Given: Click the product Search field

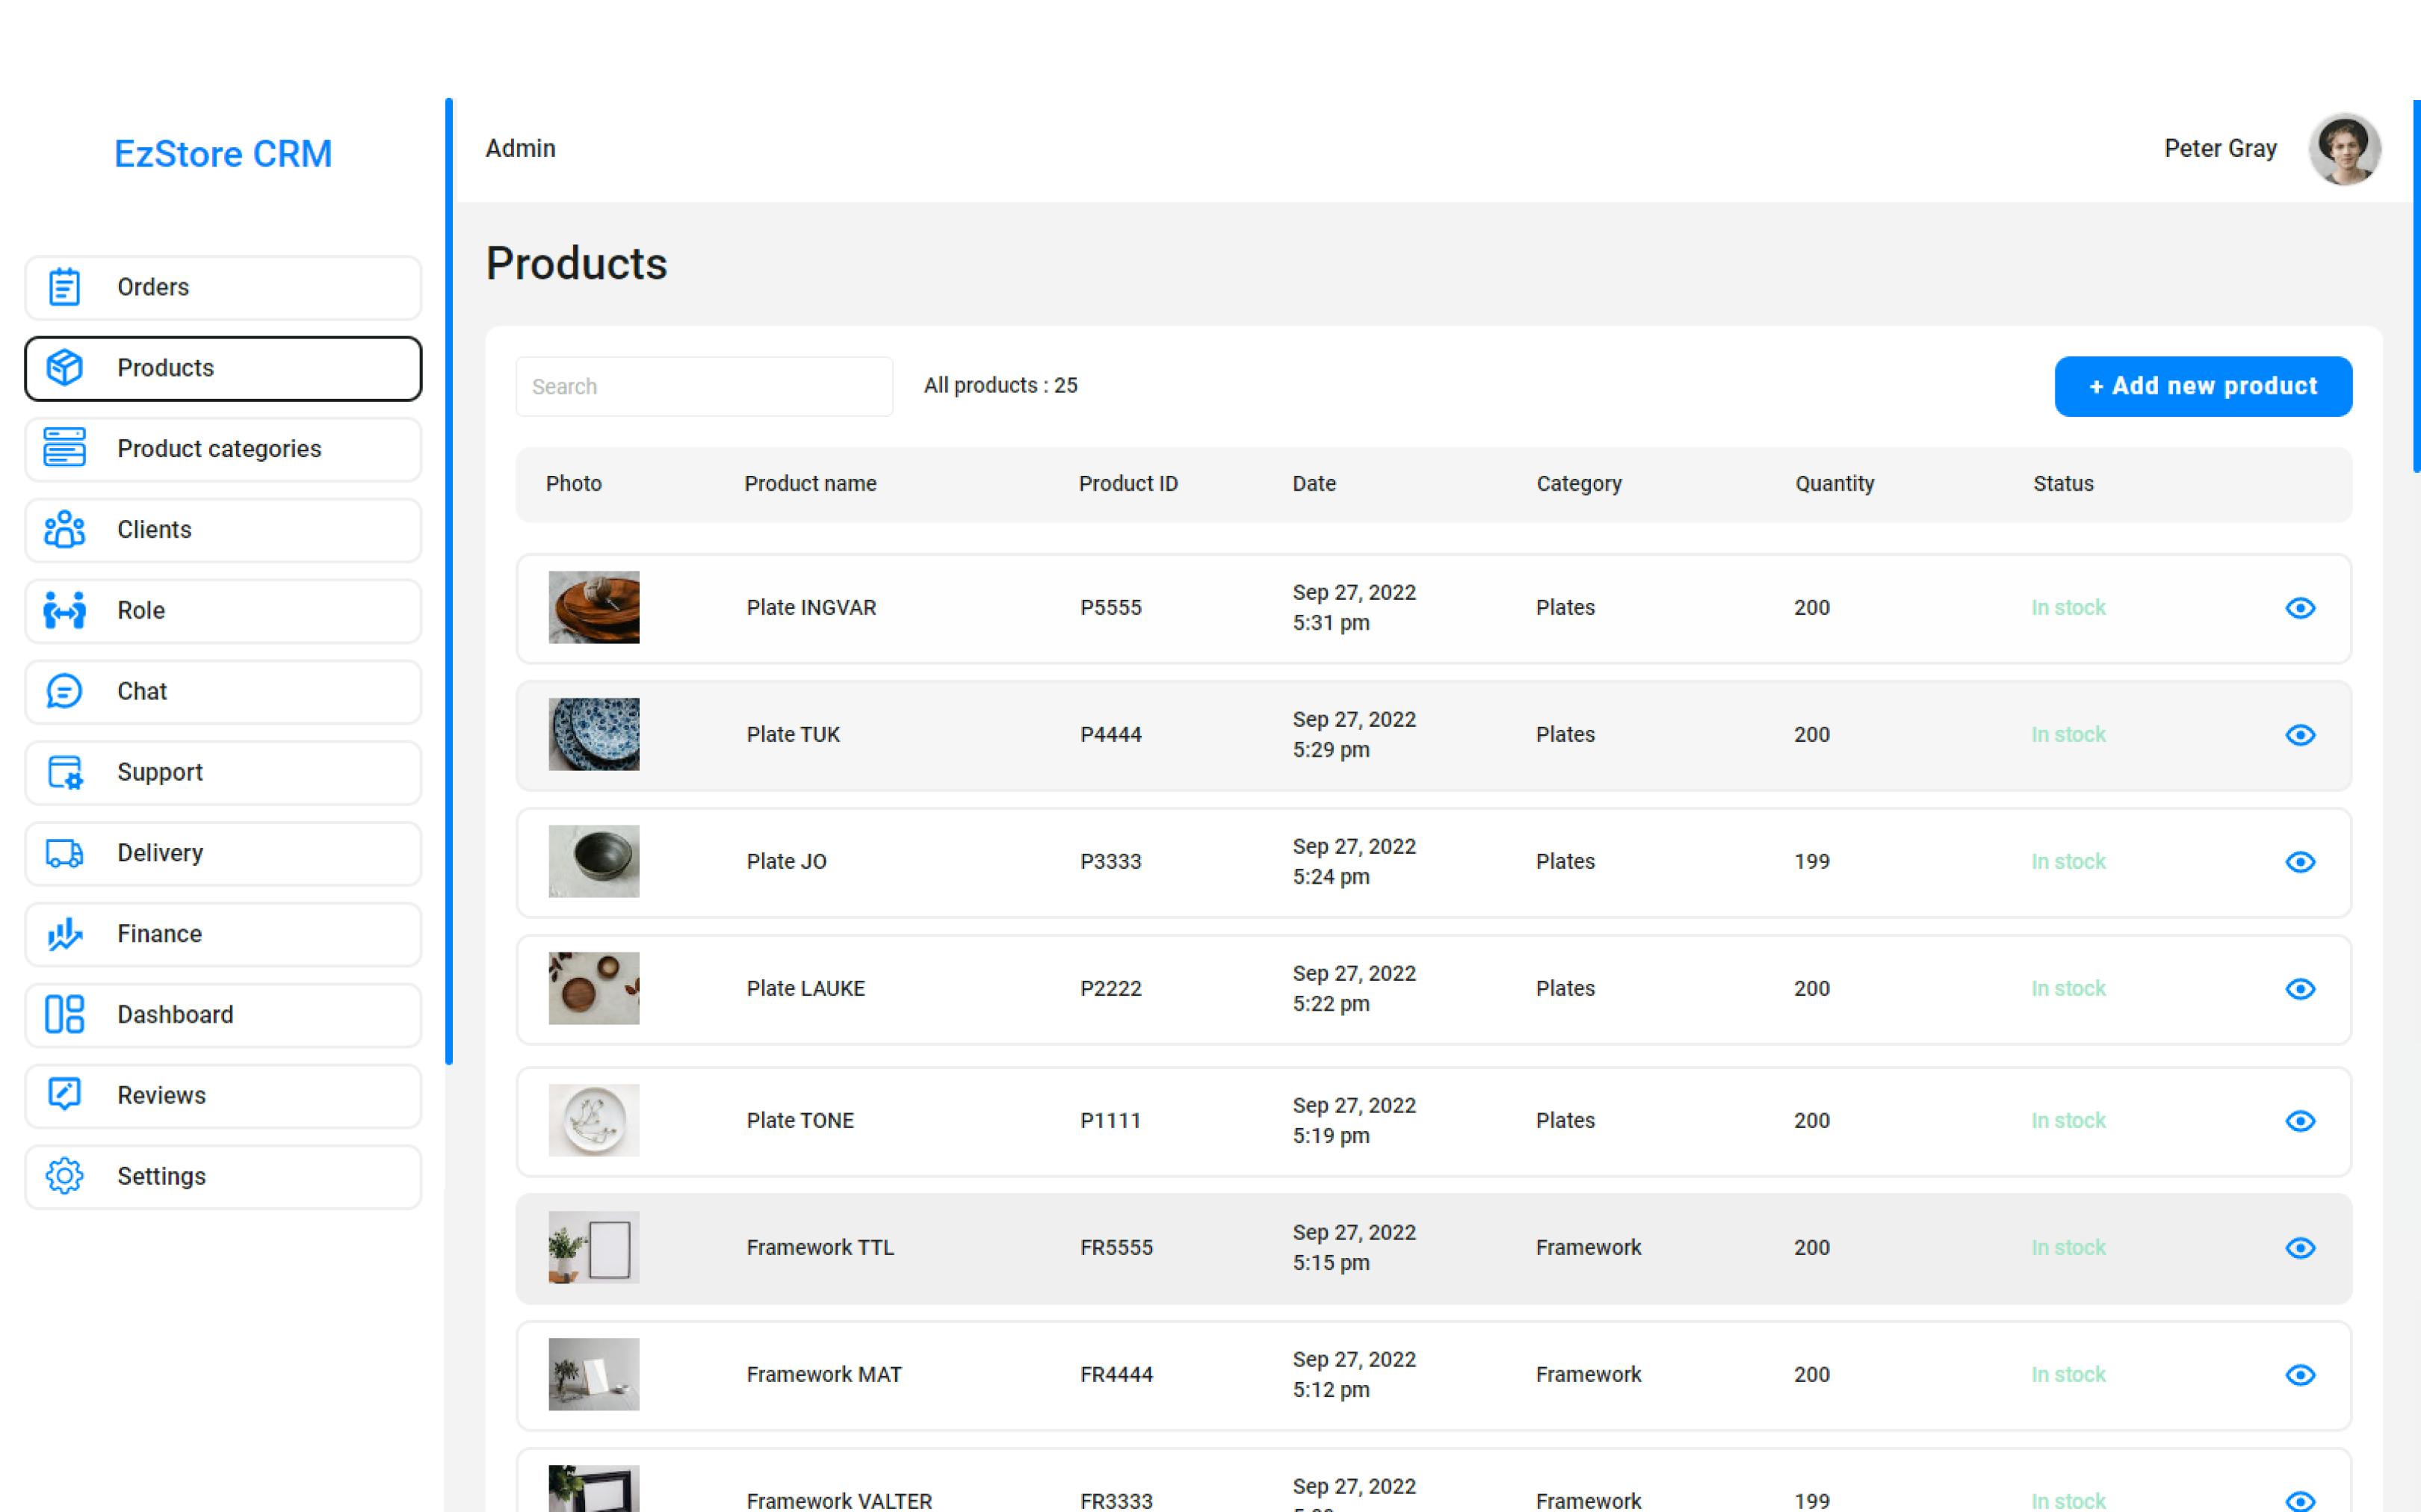Looking at the screenshot, I should tap(704, 386).
